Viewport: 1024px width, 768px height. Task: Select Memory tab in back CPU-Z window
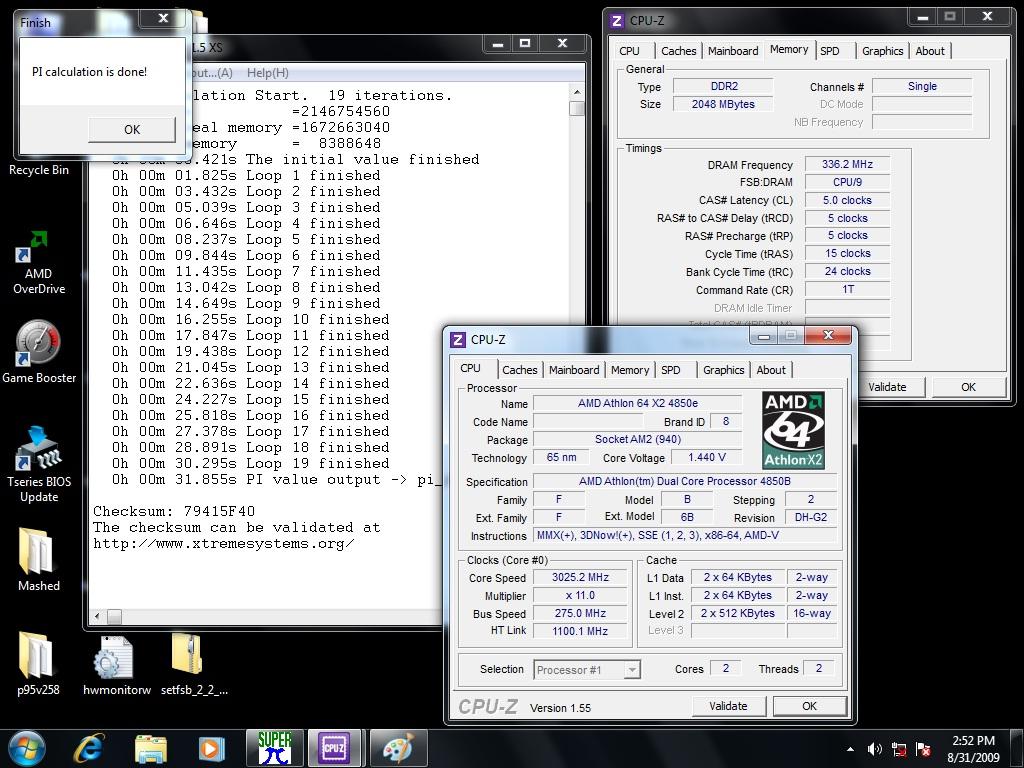click(x=789, y=49)
